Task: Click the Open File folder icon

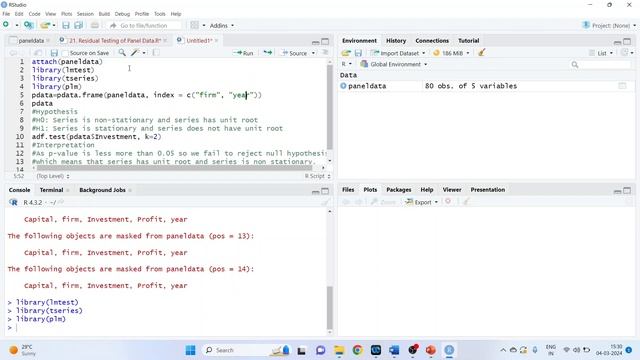Action: [45, 25]
